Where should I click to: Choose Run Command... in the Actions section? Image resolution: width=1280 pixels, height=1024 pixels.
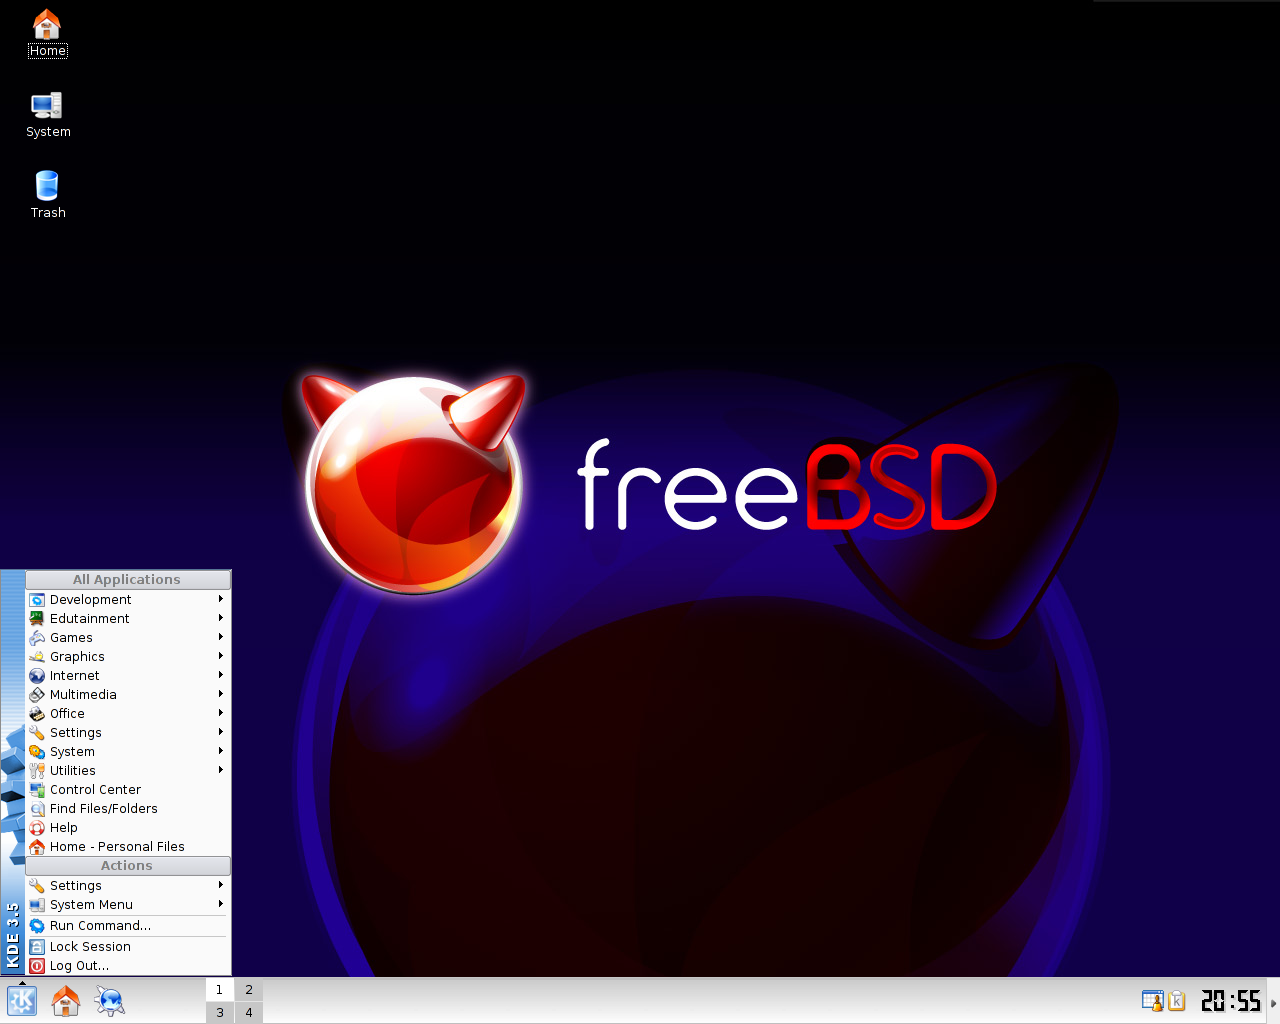pyautogui.click(x=128, y=926)
